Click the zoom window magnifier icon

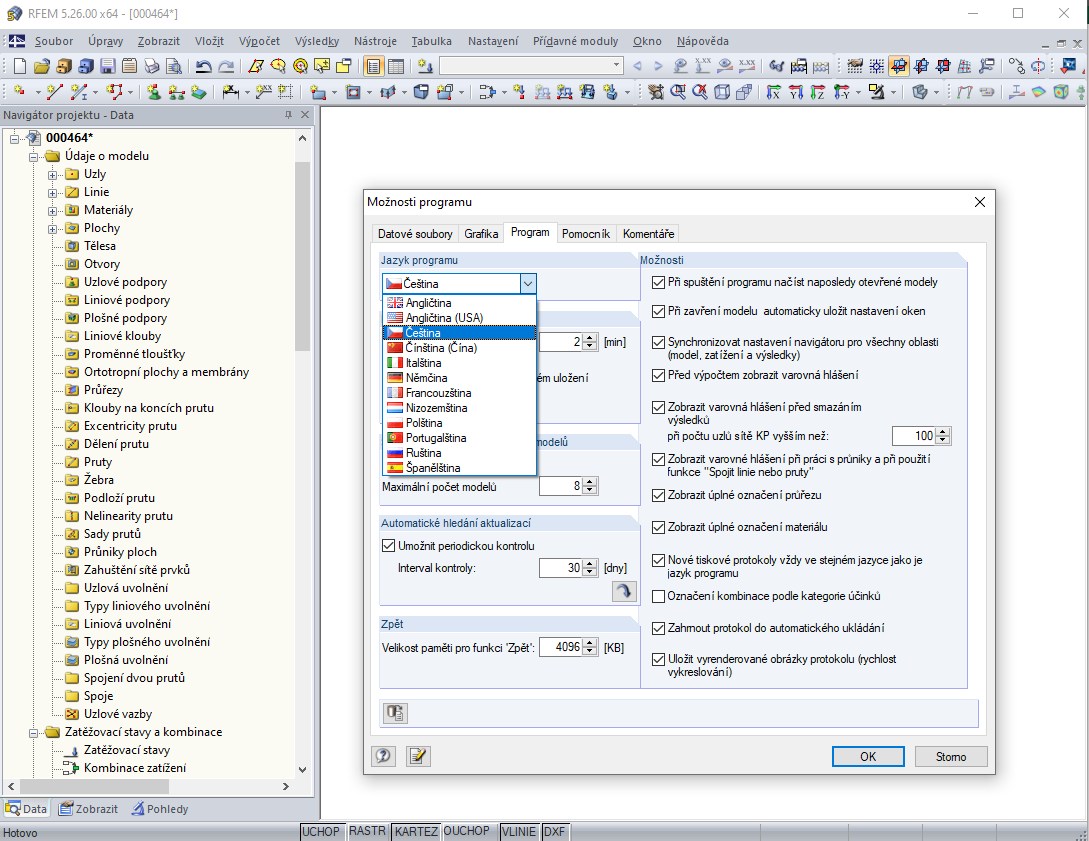coord(678,91)
